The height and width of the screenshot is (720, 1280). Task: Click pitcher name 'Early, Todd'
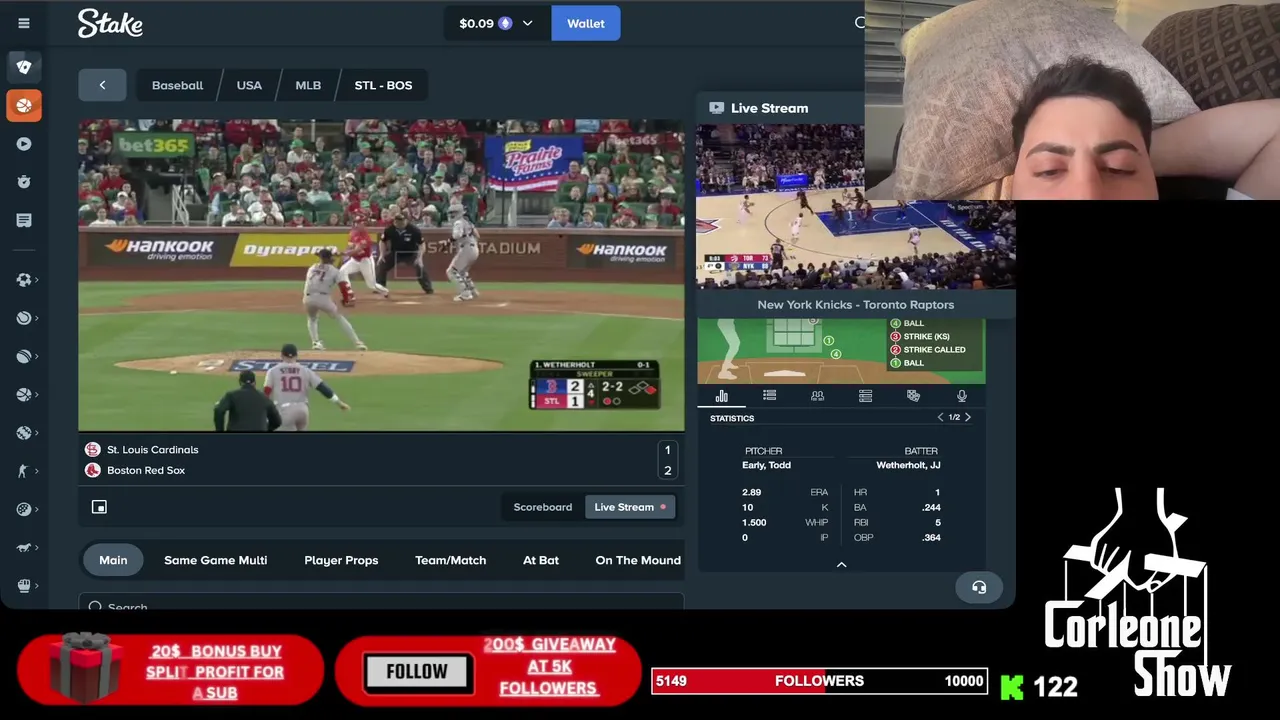tap(766, 465)
